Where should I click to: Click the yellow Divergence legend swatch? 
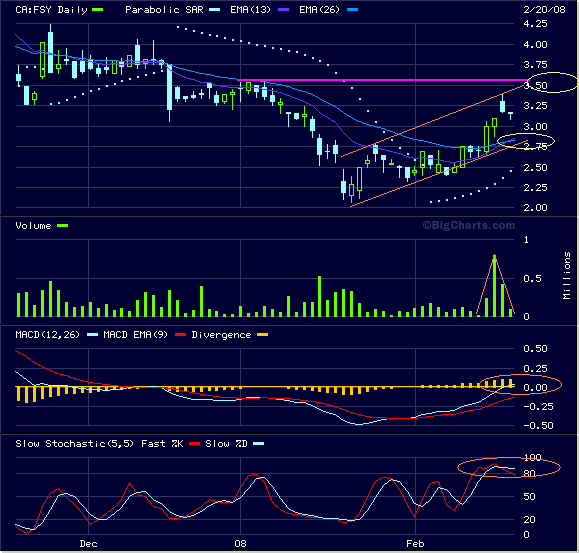point(263,335)
